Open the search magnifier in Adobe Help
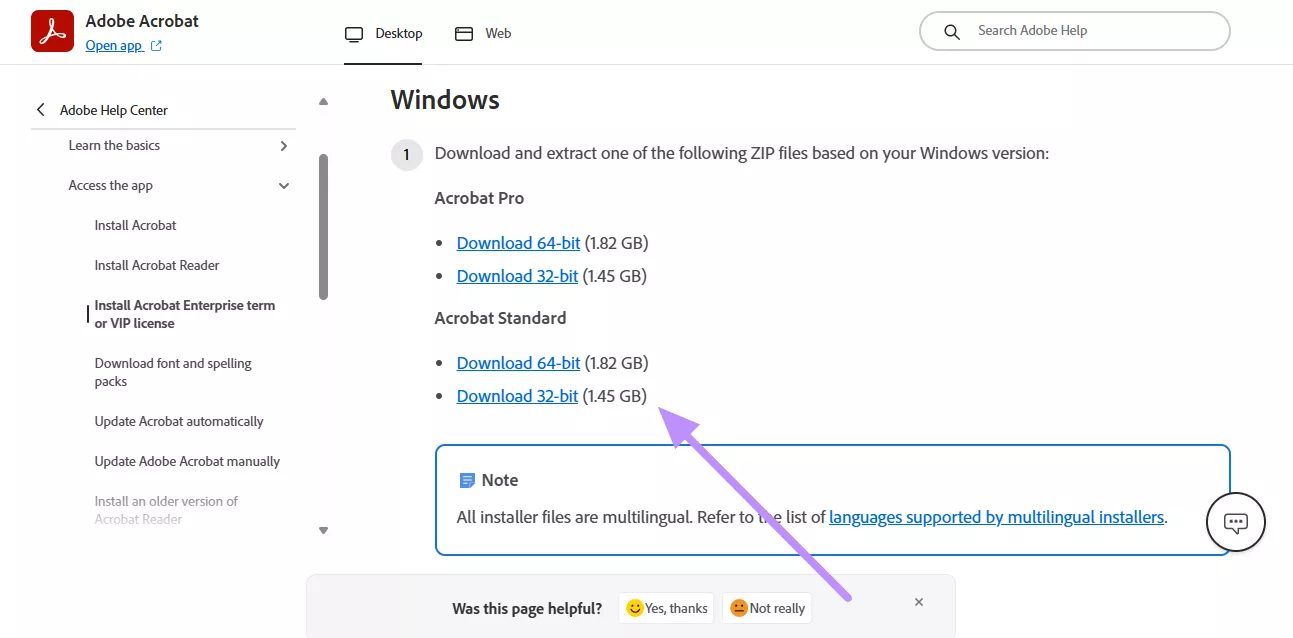This screenshot has width=1293, height=638. [x=950, y=31]
